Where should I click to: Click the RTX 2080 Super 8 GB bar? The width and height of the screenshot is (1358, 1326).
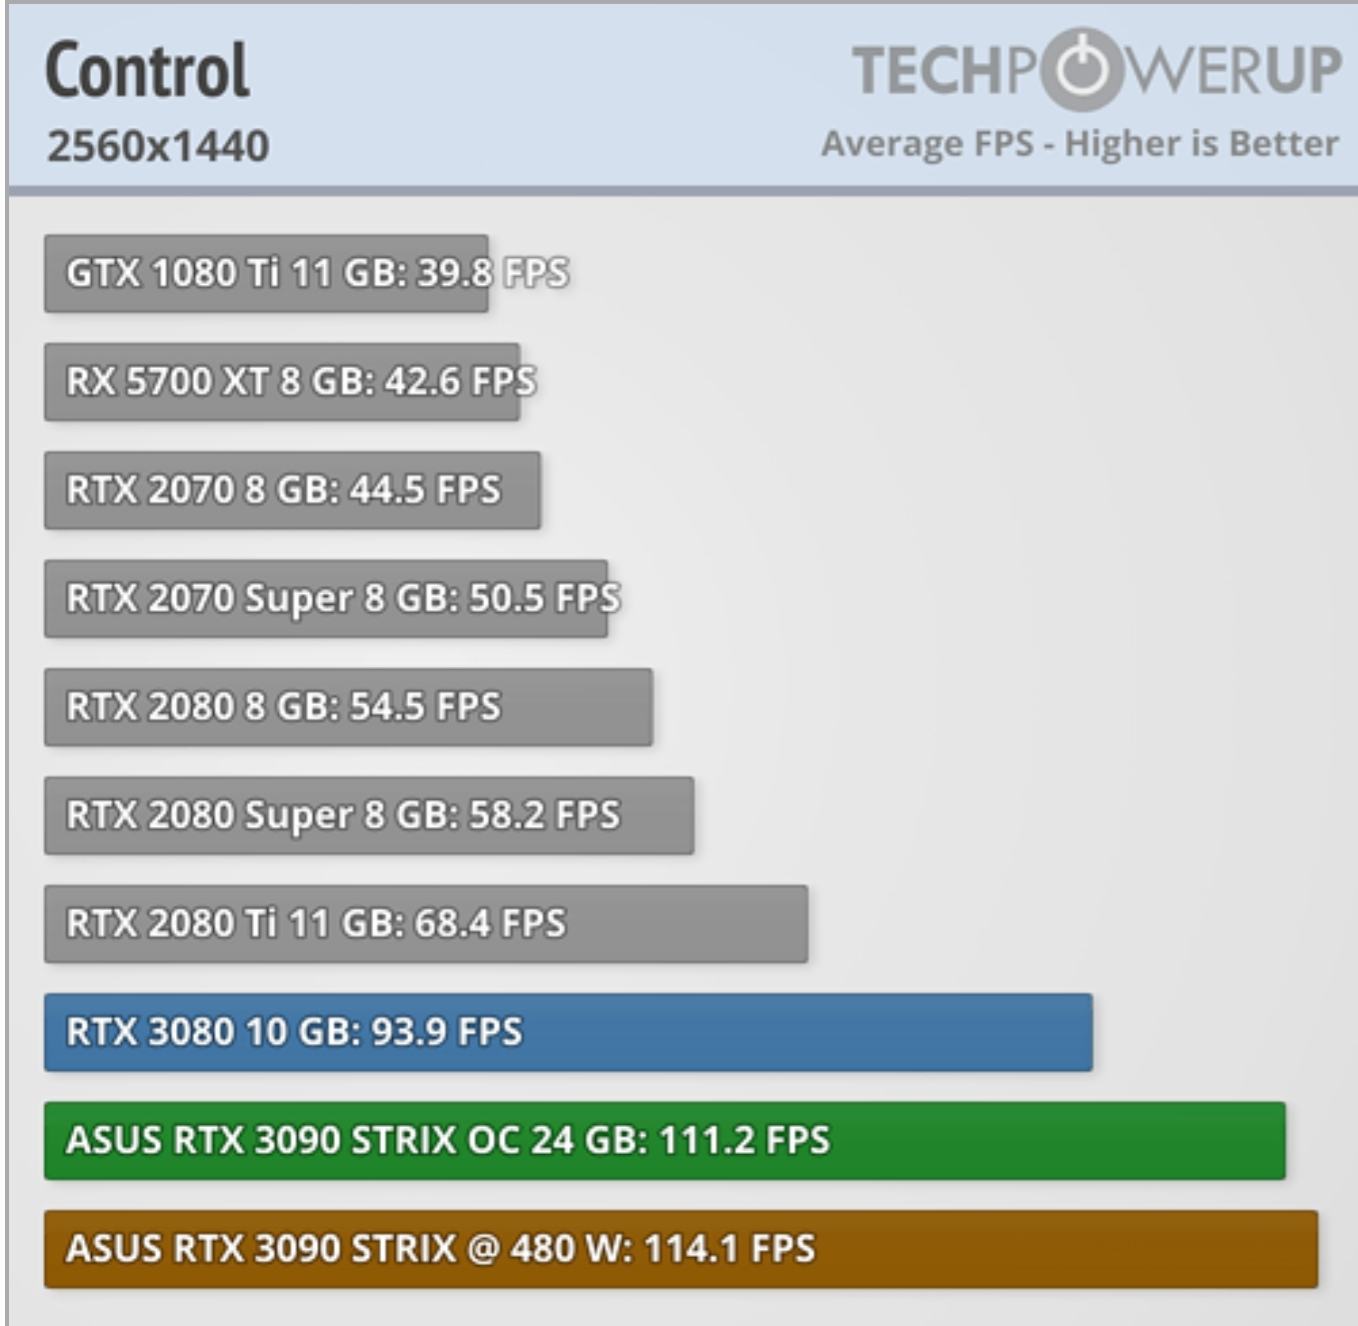(369, 815)
